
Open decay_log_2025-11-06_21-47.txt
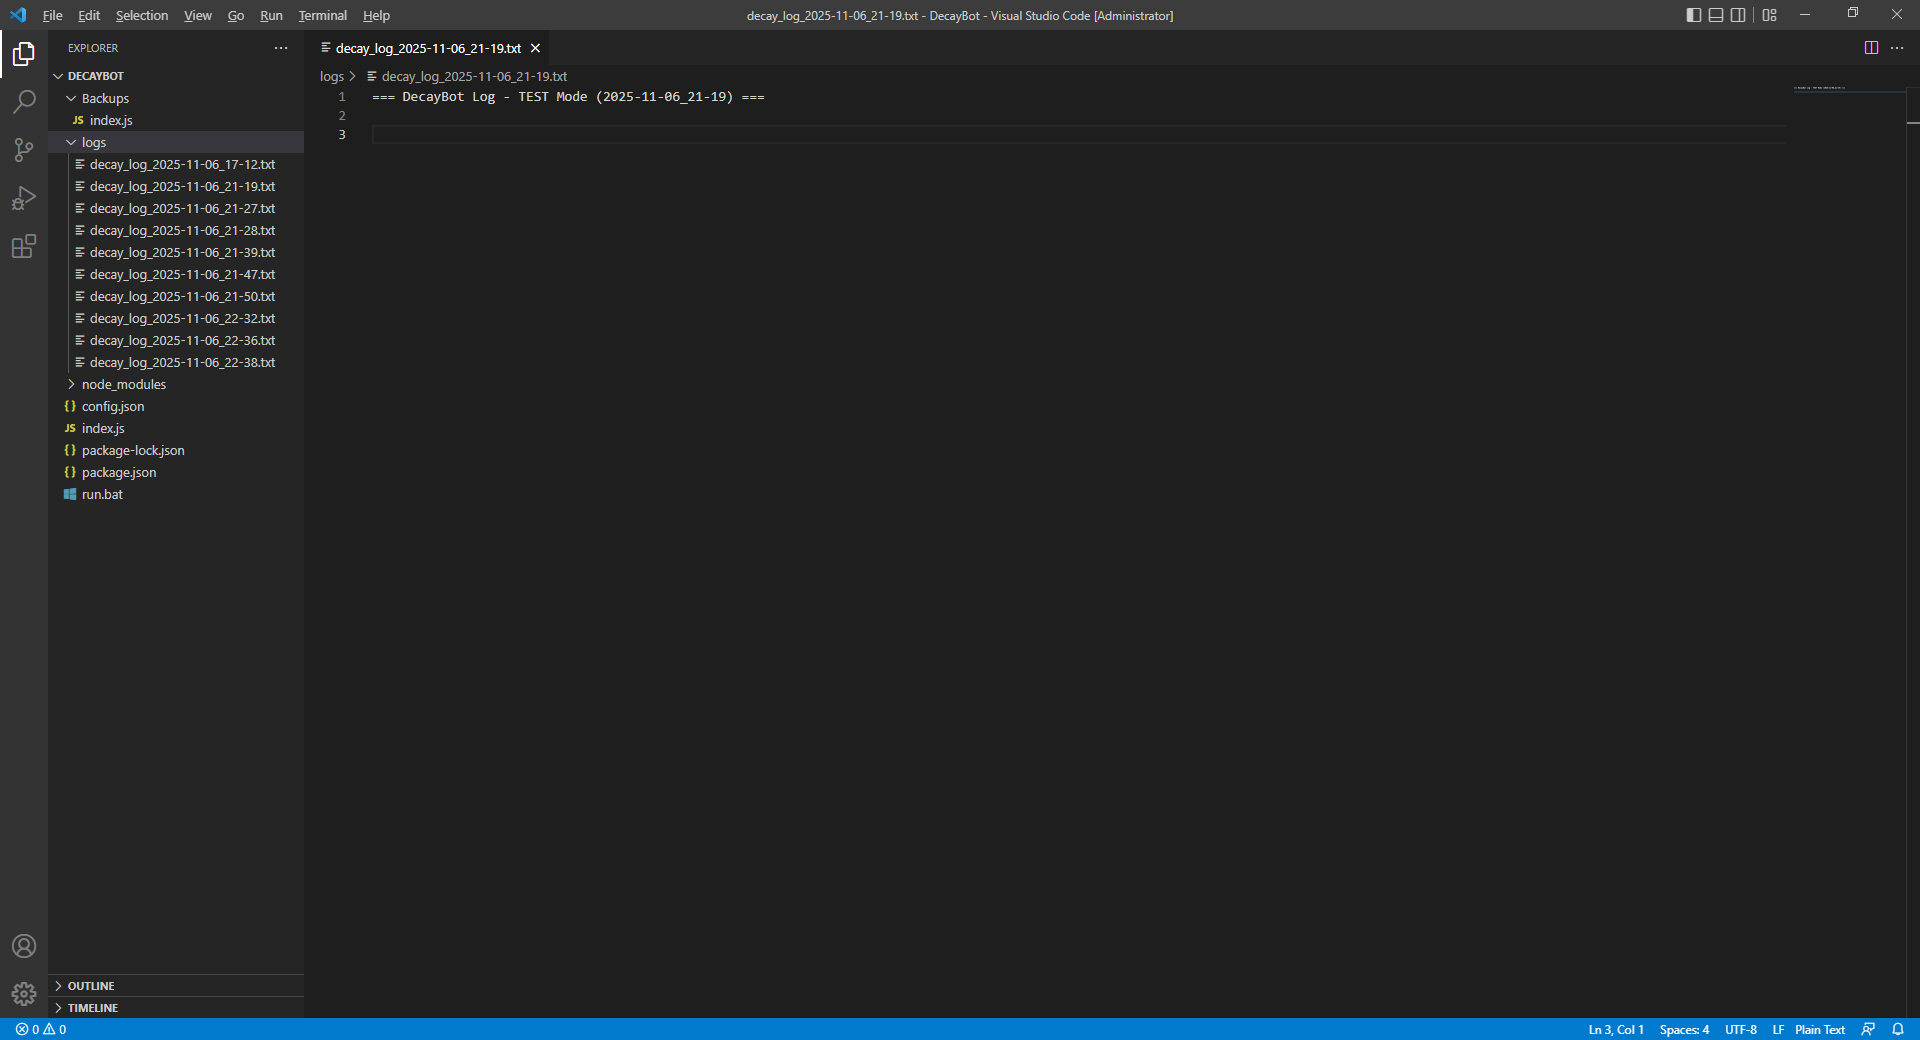(x=176, y=274)
